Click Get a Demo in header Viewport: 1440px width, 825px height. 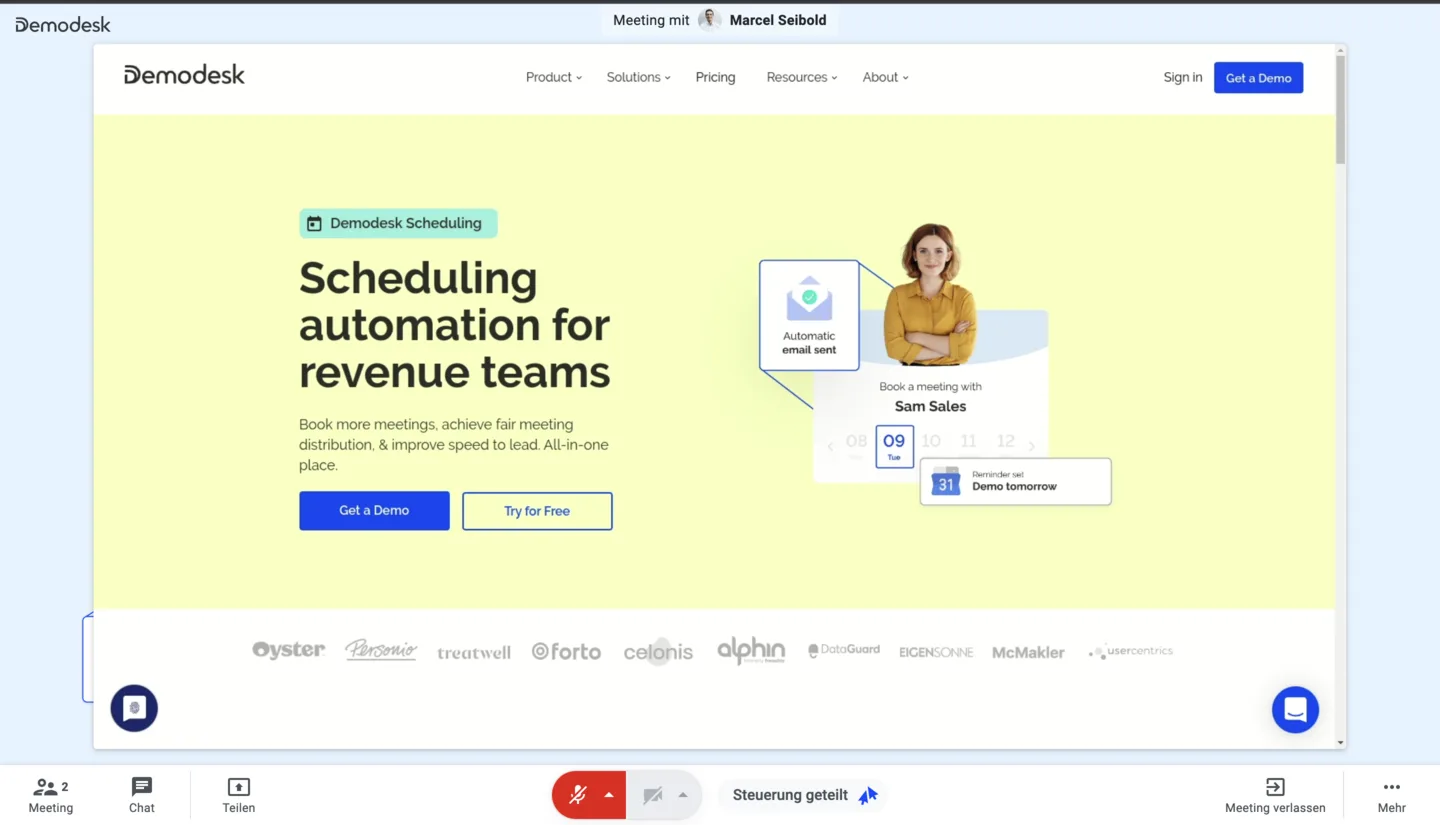pos(1258,78)
